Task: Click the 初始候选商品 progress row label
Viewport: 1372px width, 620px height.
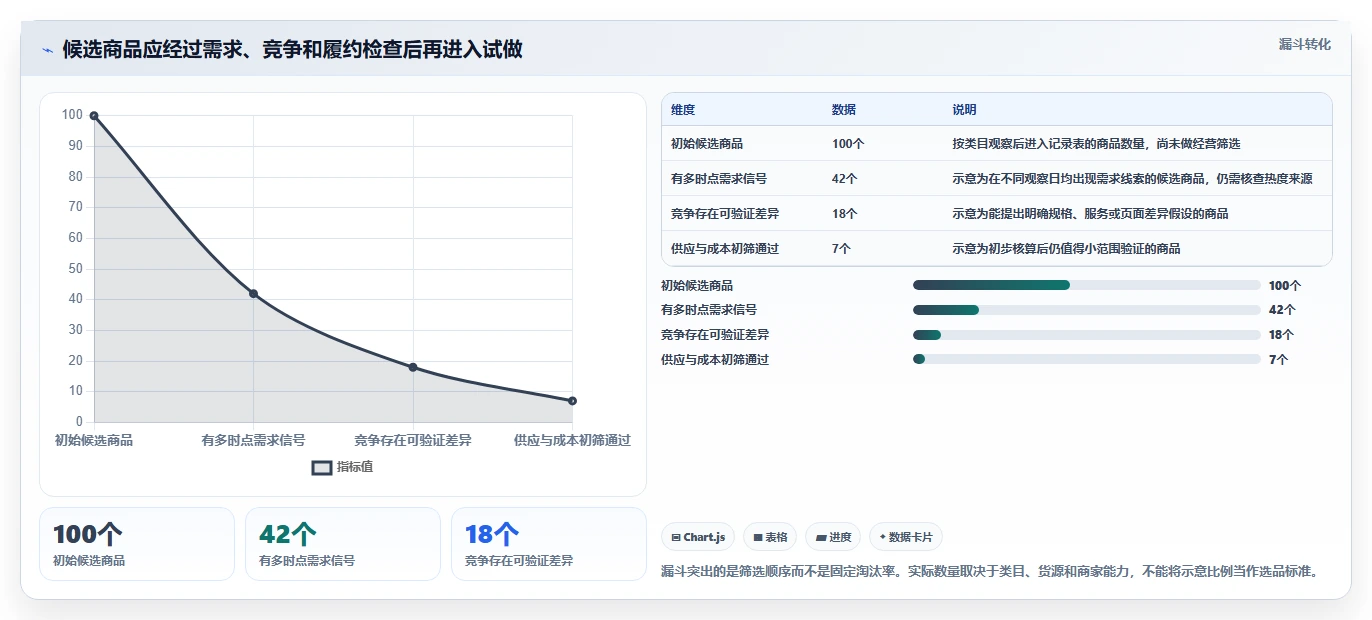Action: coord(697,286)
